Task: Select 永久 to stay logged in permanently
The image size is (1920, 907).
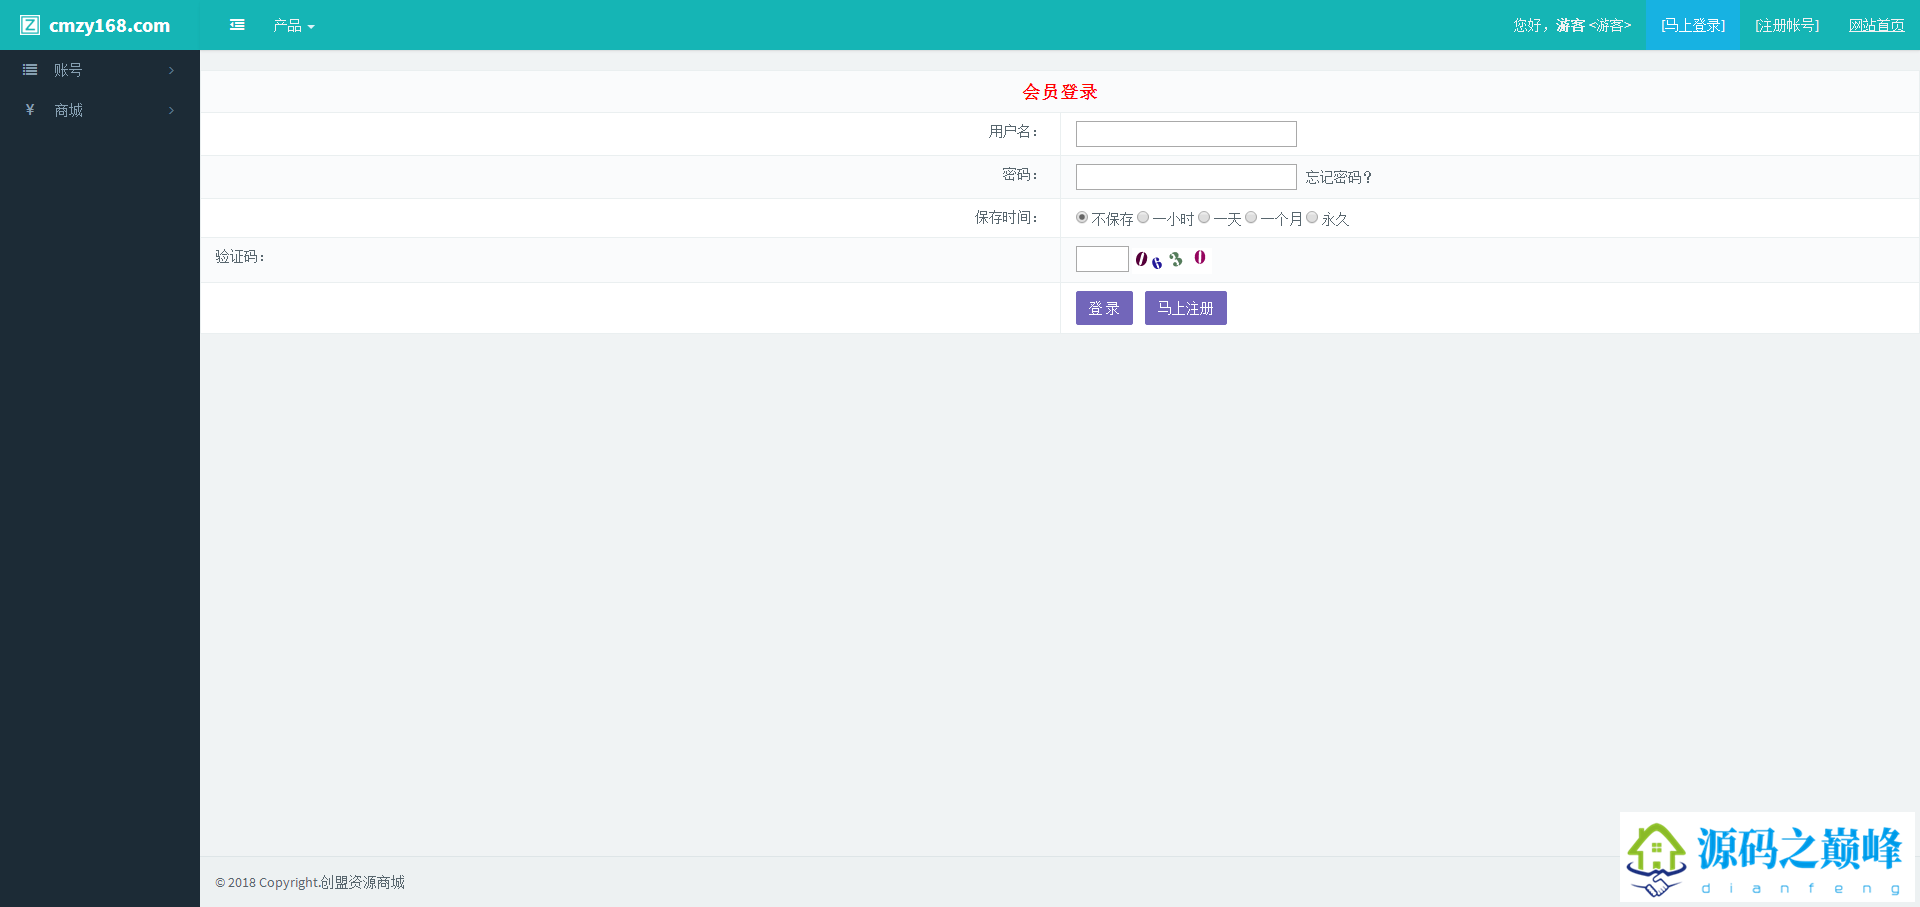Action: click(1312, 218)
